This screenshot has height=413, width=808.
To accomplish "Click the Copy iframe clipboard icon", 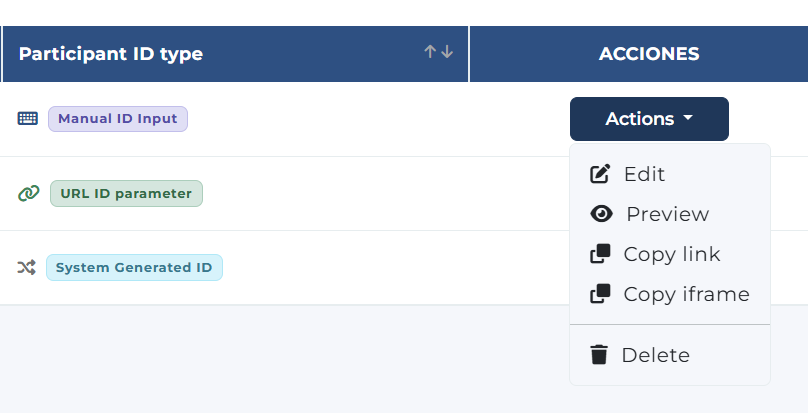I will point(600,294).
